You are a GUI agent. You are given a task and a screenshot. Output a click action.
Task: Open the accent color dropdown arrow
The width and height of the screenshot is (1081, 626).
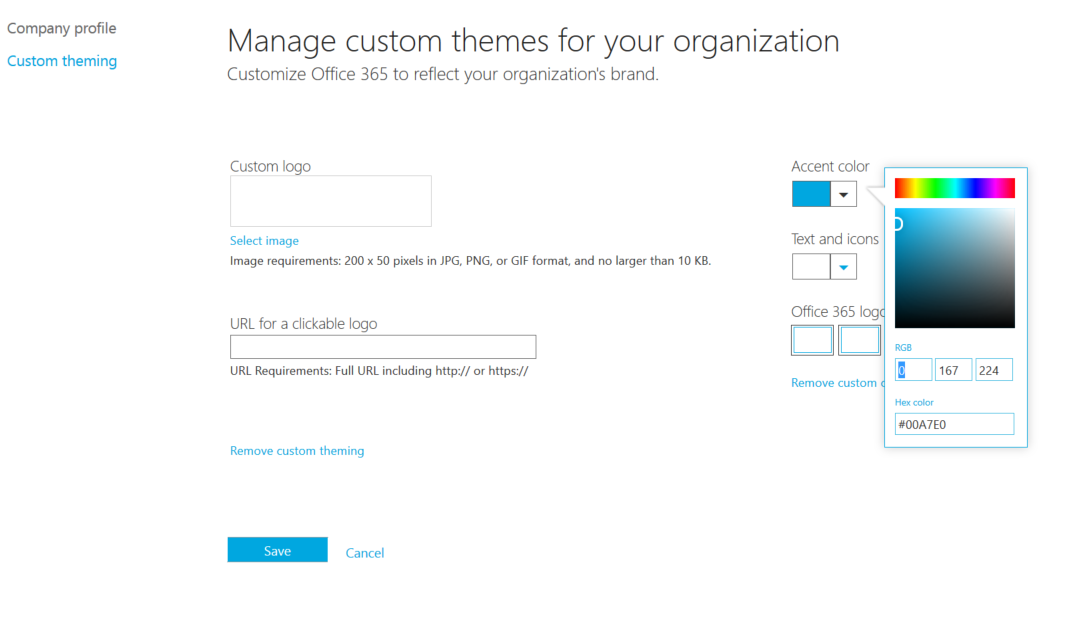[x=843, y=193]
